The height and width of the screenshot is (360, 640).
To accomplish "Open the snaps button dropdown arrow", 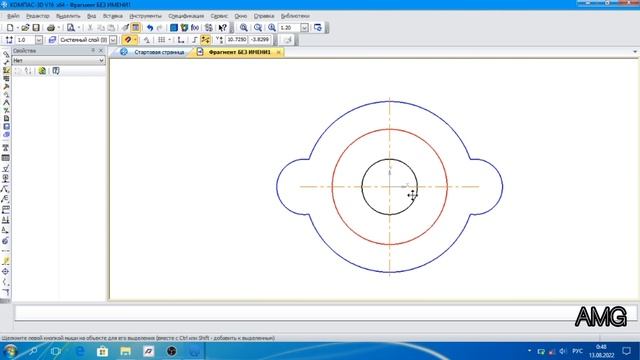I will click(135, 40).
